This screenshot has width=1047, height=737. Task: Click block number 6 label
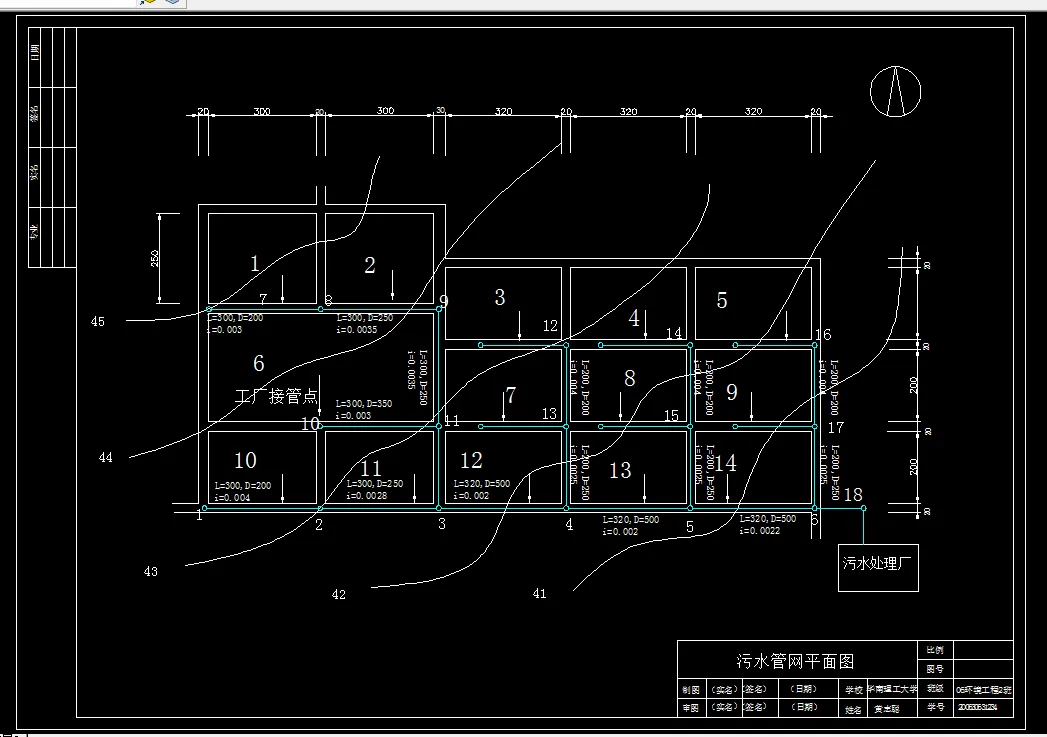[x=258, y=363]
